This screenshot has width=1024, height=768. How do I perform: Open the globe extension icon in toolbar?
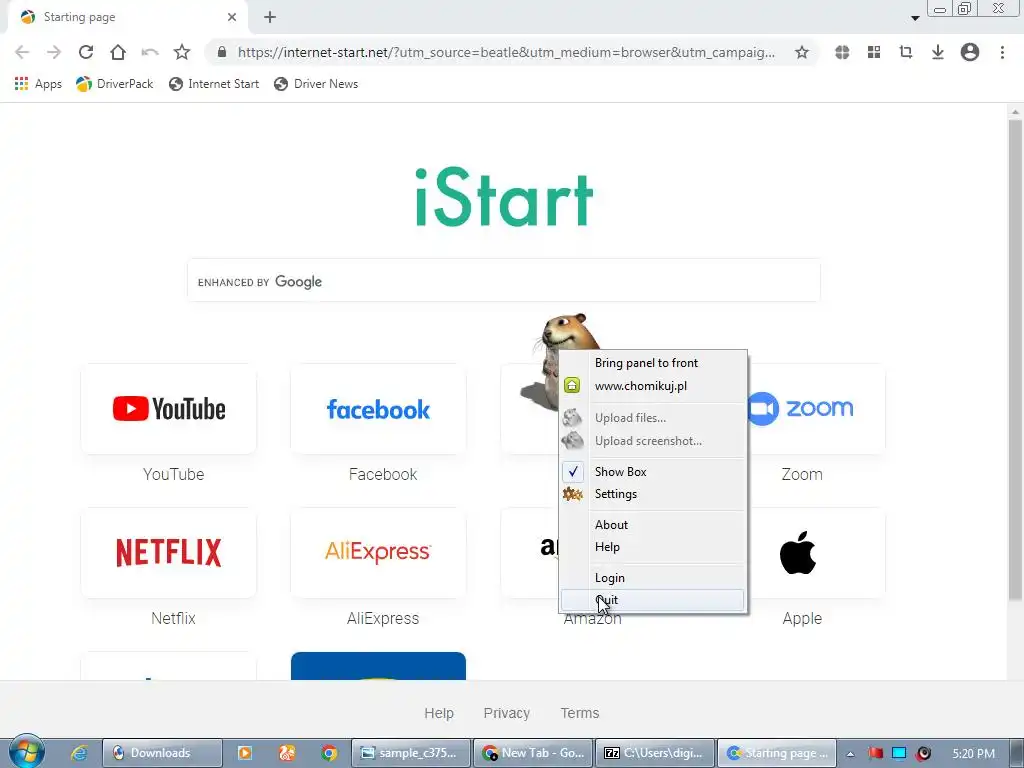click(842, 52)
